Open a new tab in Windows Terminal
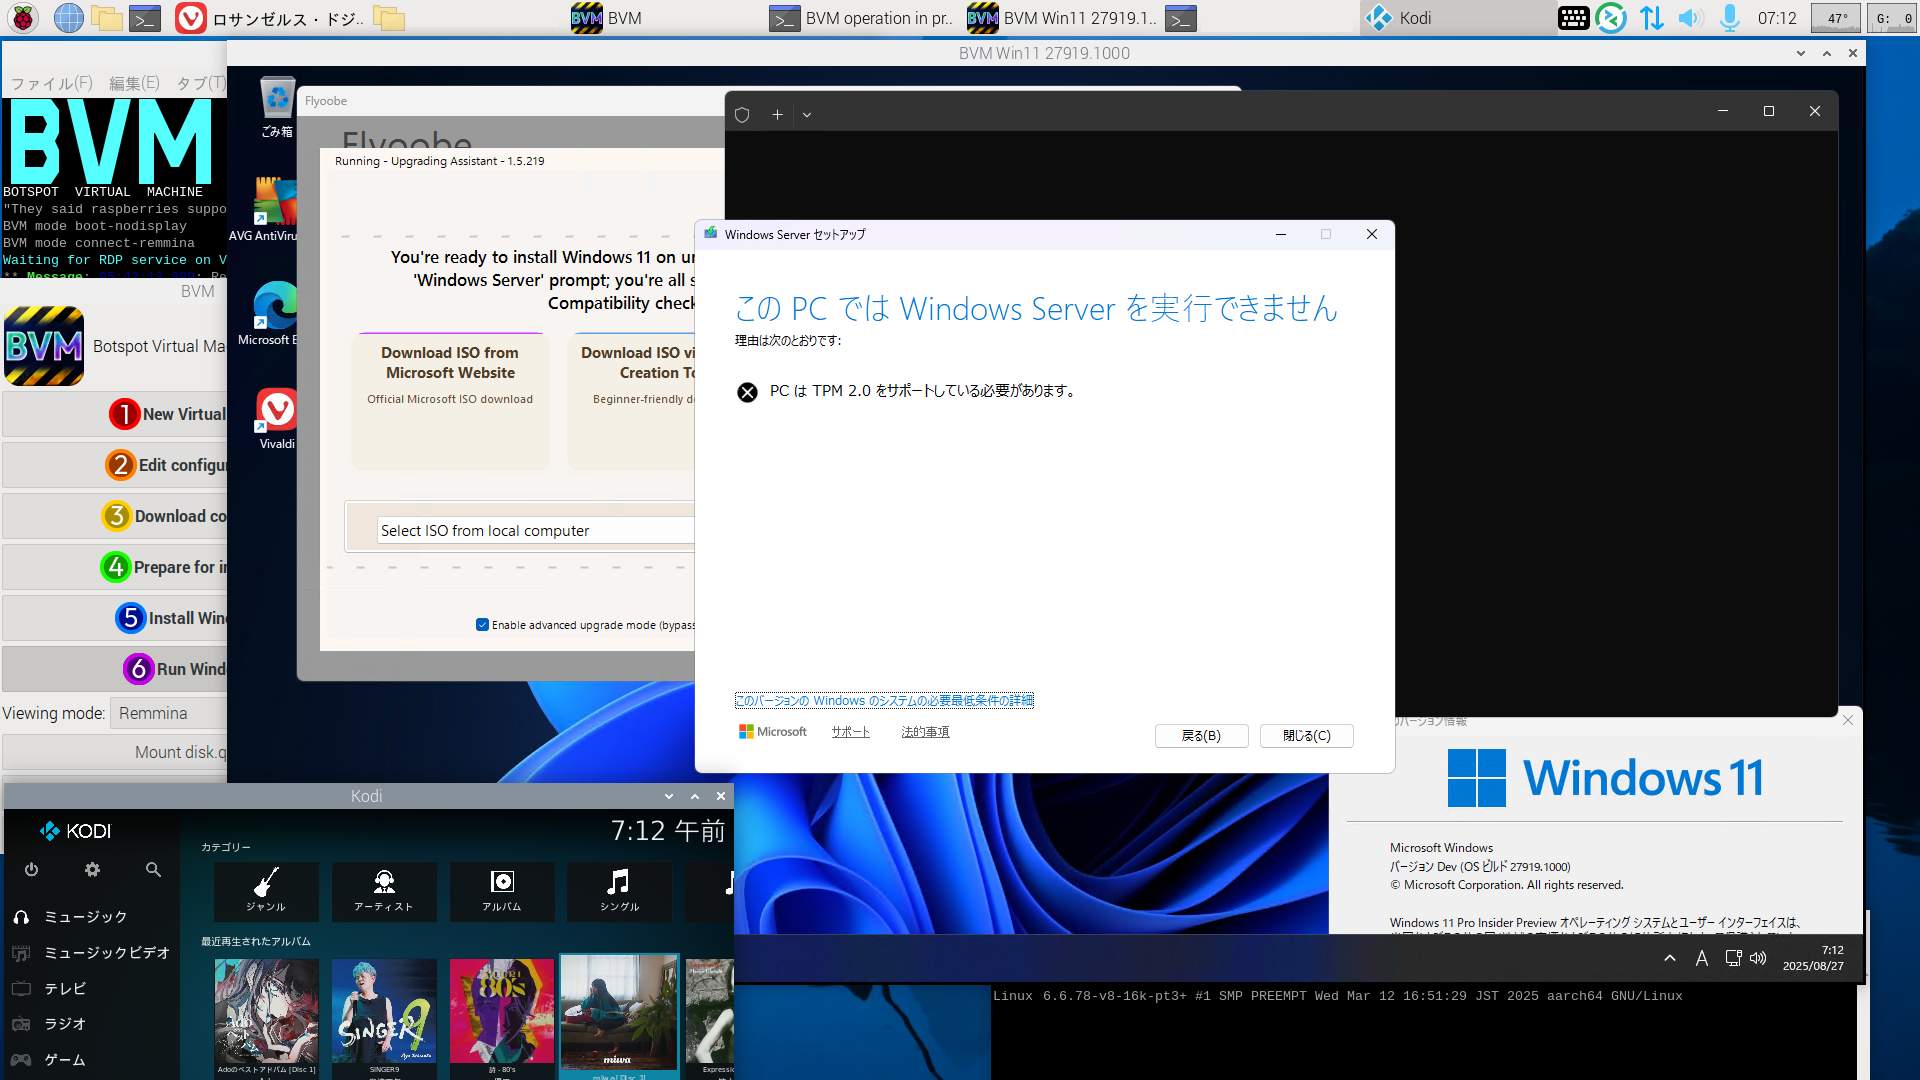Viewport: 1920px width, 1080px height. (777, 115)
